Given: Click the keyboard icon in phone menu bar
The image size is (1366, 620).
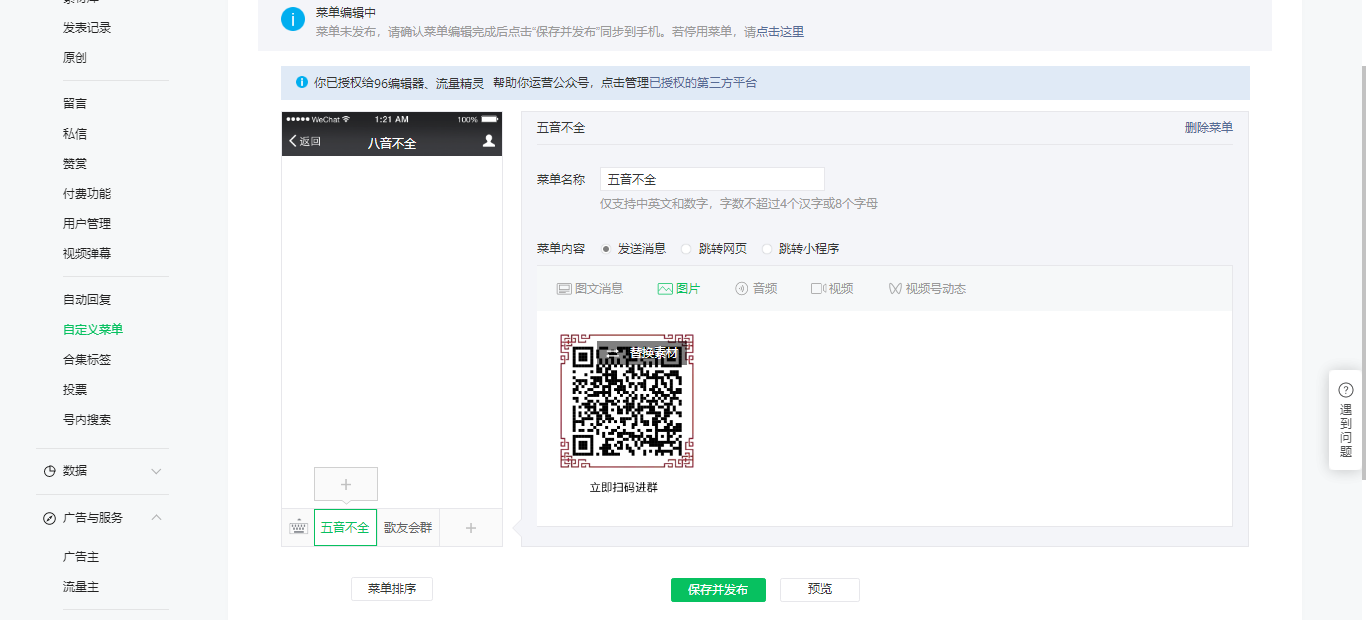Looking at the screenshot, I should click(298, 527).
